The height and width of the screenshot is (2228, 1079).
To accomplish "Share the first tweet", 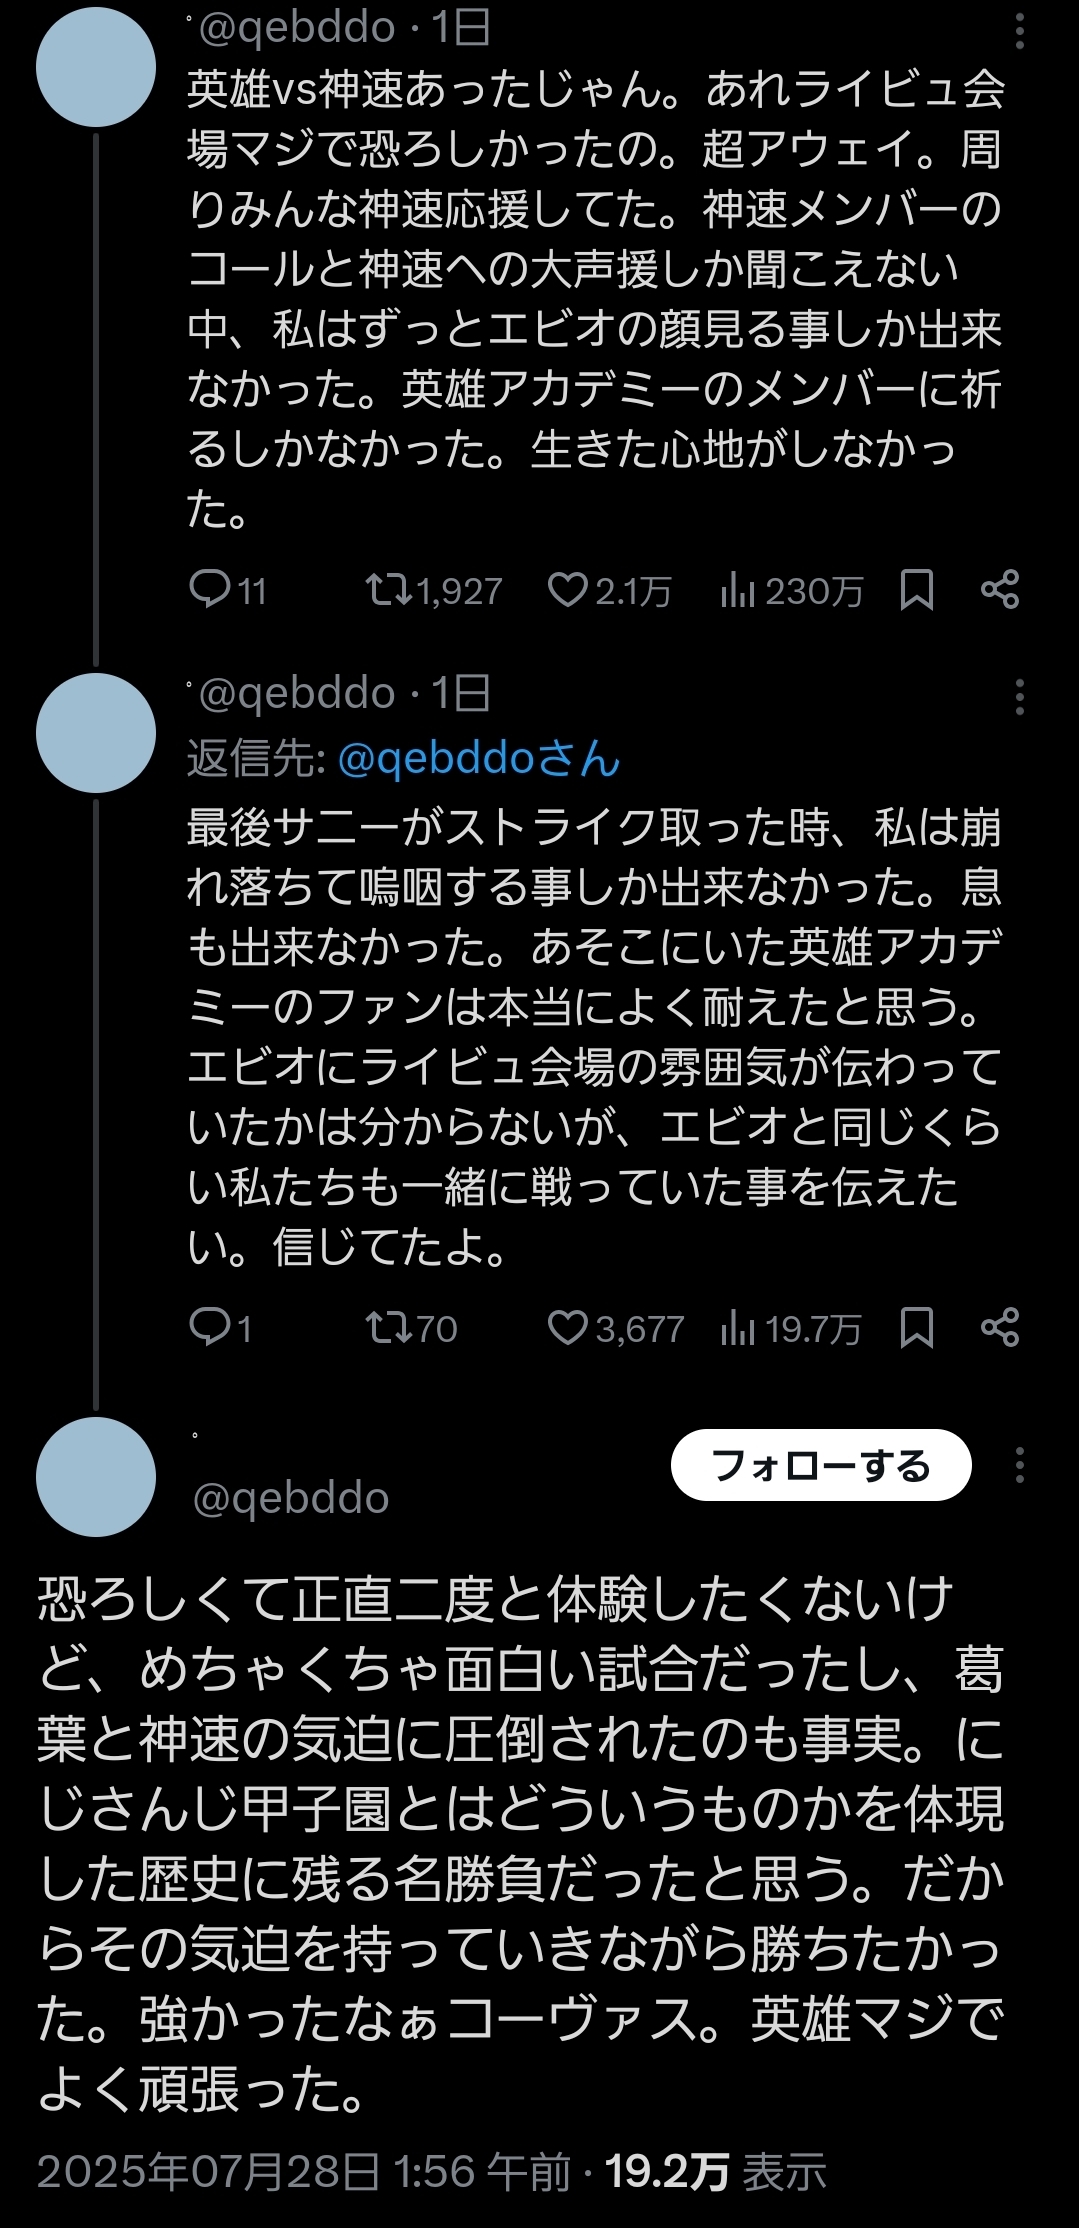I will 1000,590.
